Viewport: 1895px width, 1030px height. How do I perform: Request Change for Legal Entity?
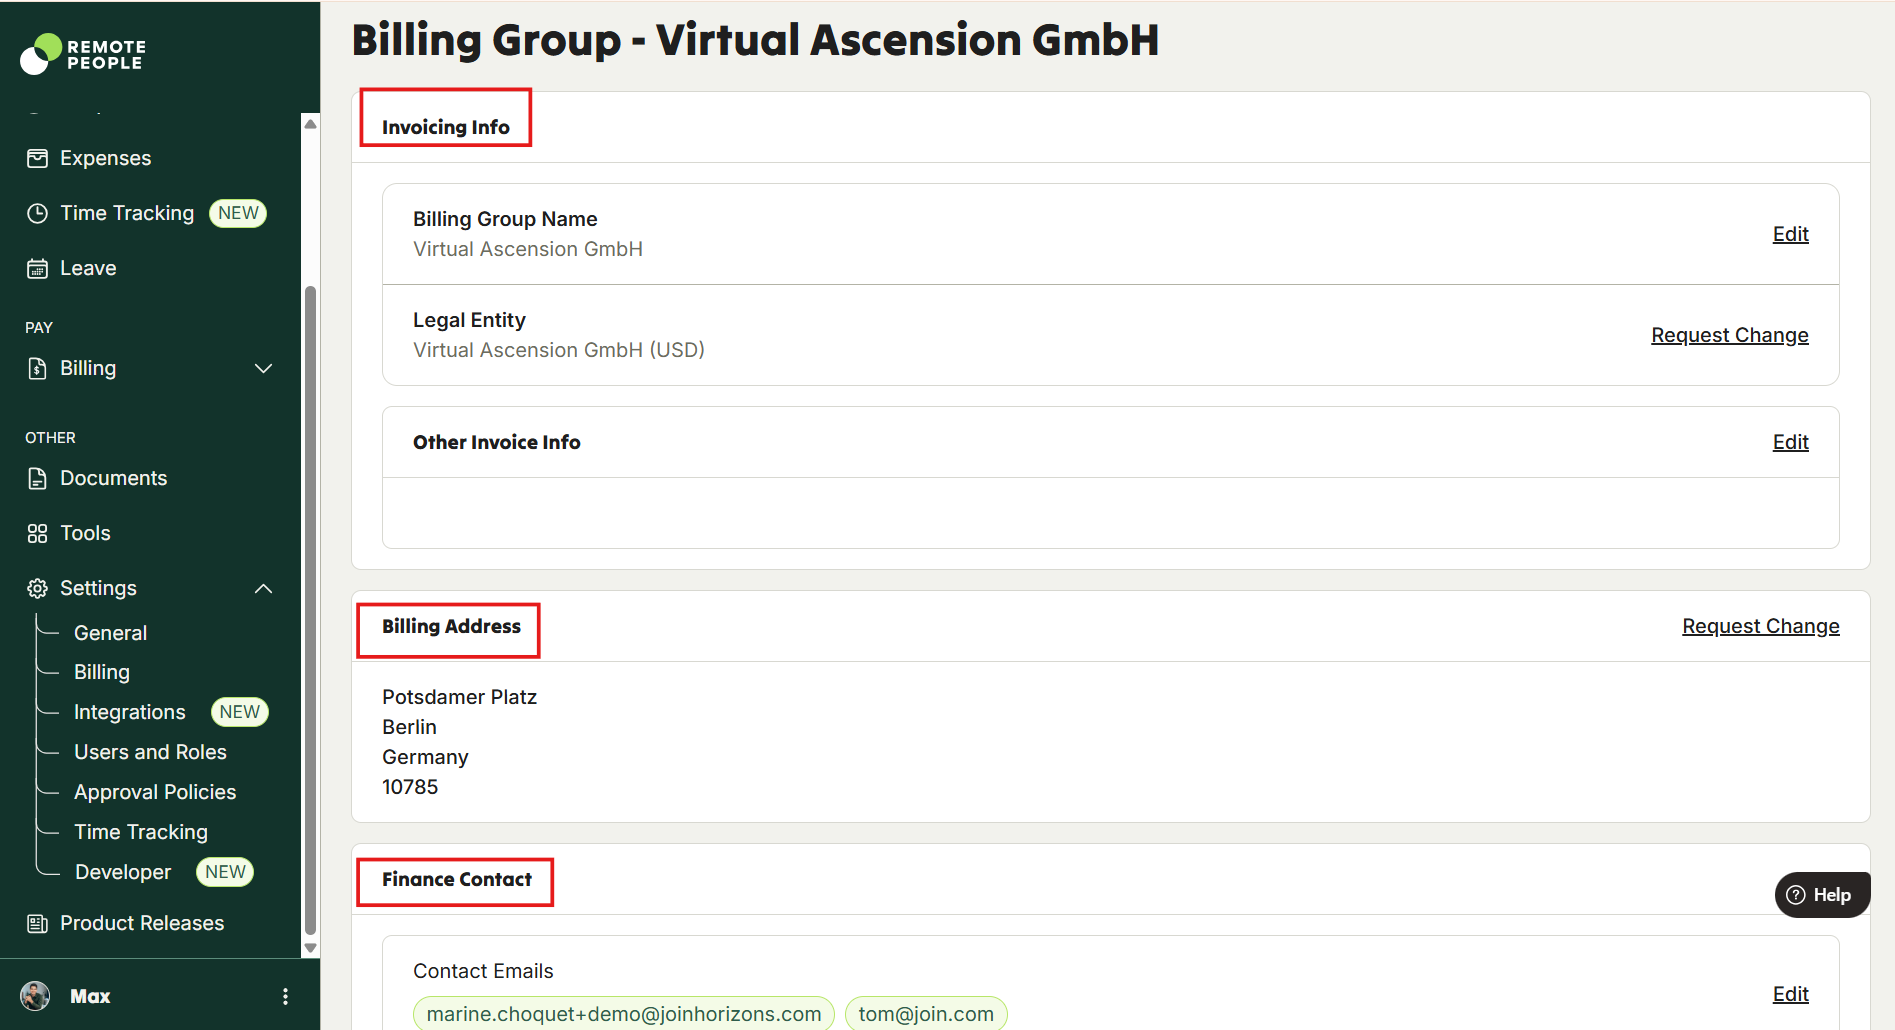pos(1729,335)
